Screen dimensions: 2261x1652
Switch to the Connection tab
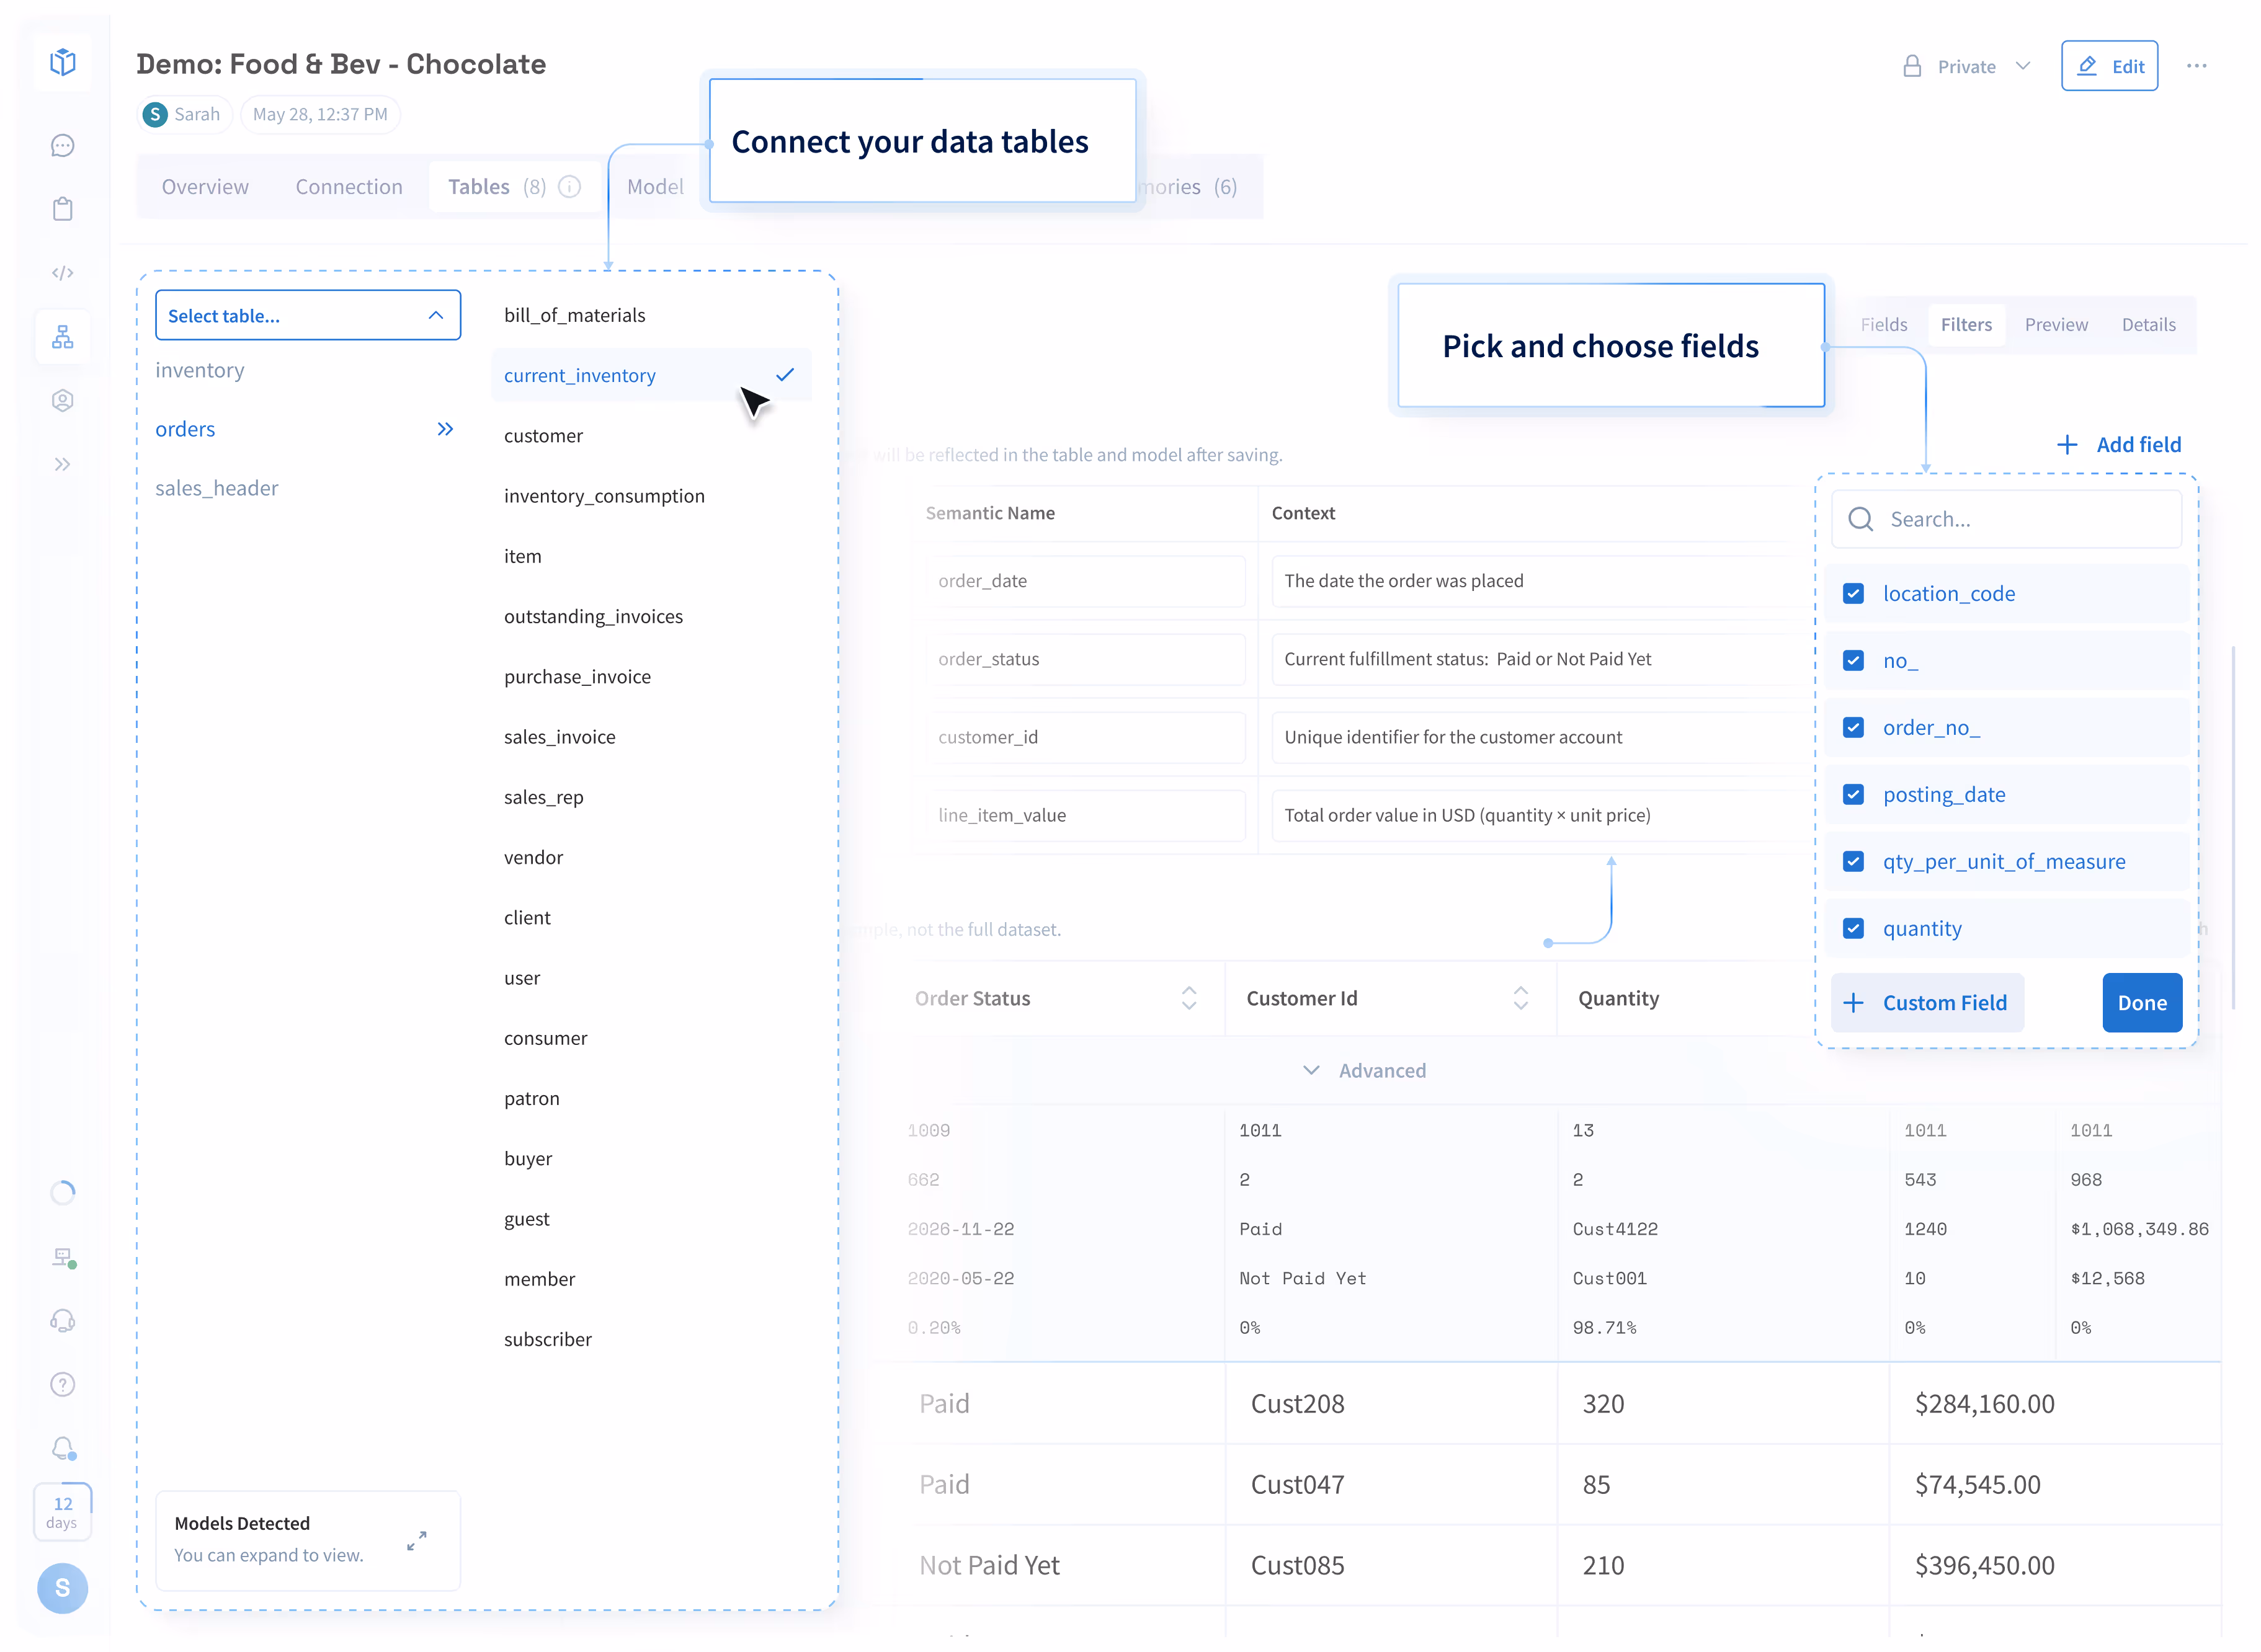[x=349, y=187]
